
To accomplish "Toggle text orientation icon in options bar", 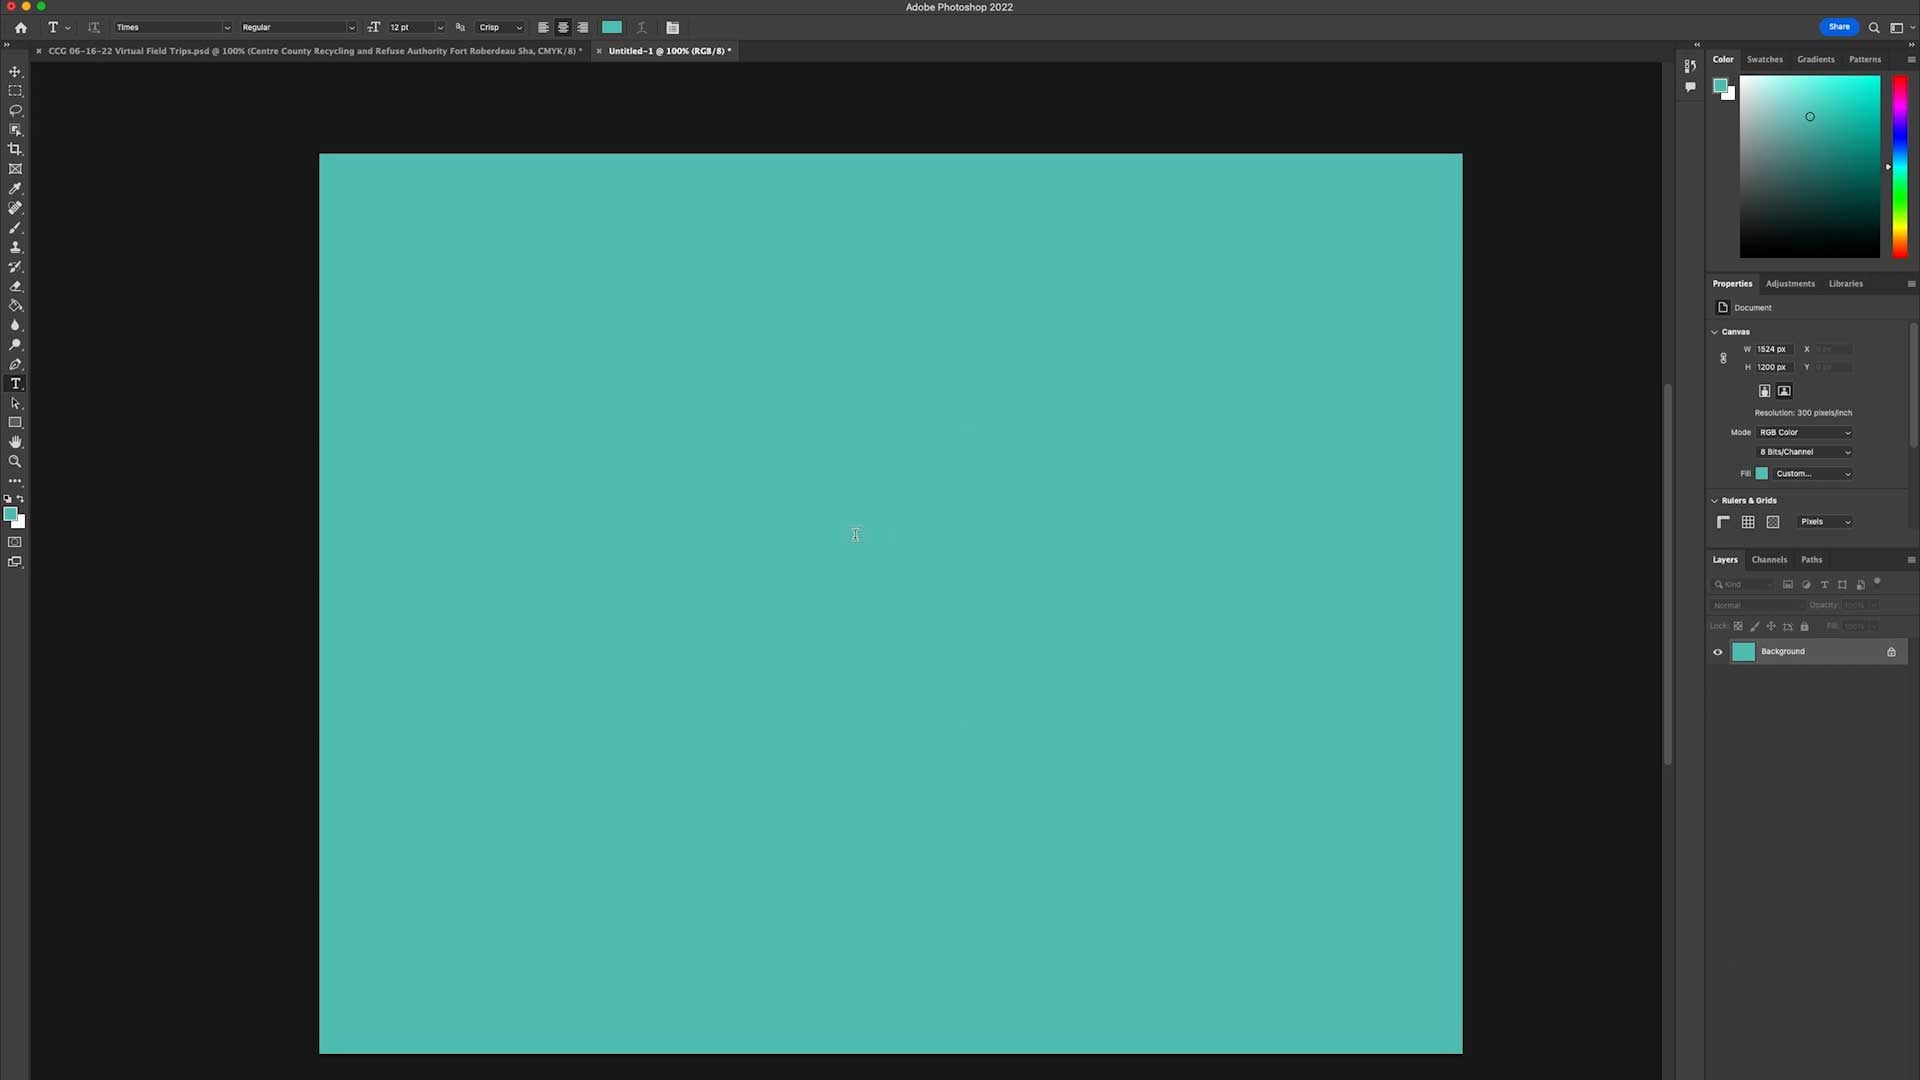I will 94,28.
